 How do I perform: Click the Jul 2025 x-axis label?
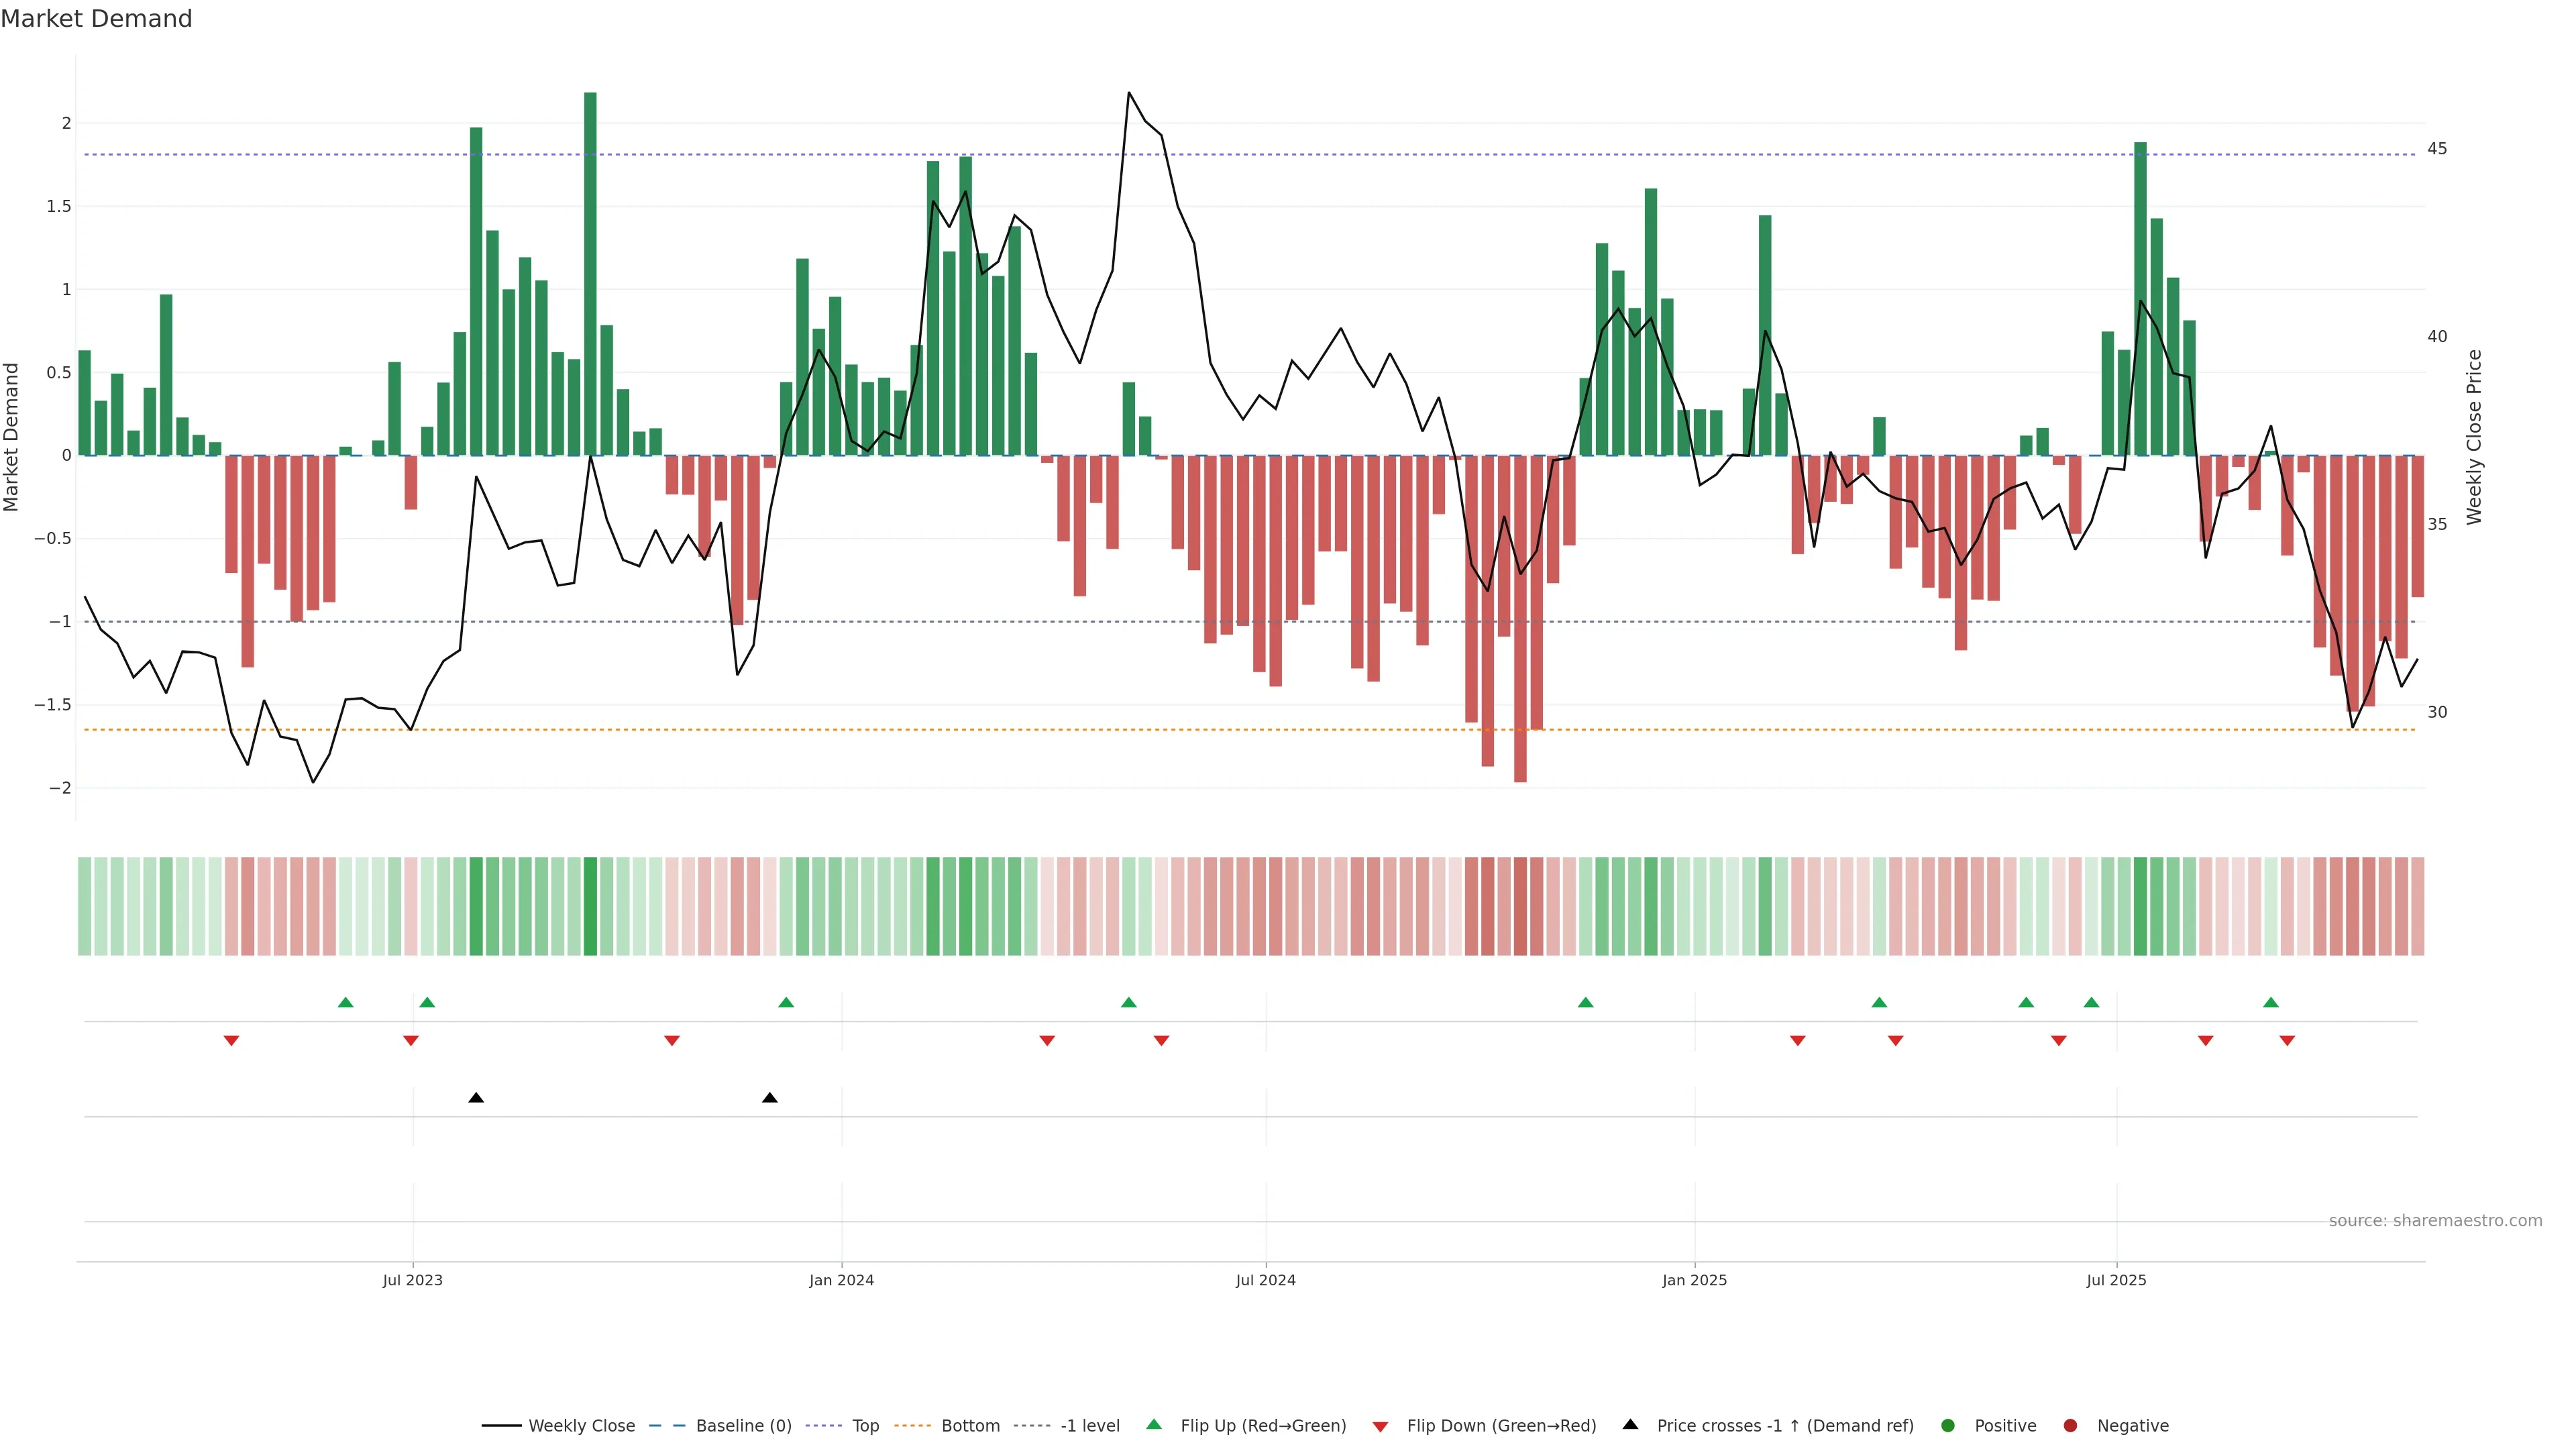pyautogui.click(x=2116, y=1280)
